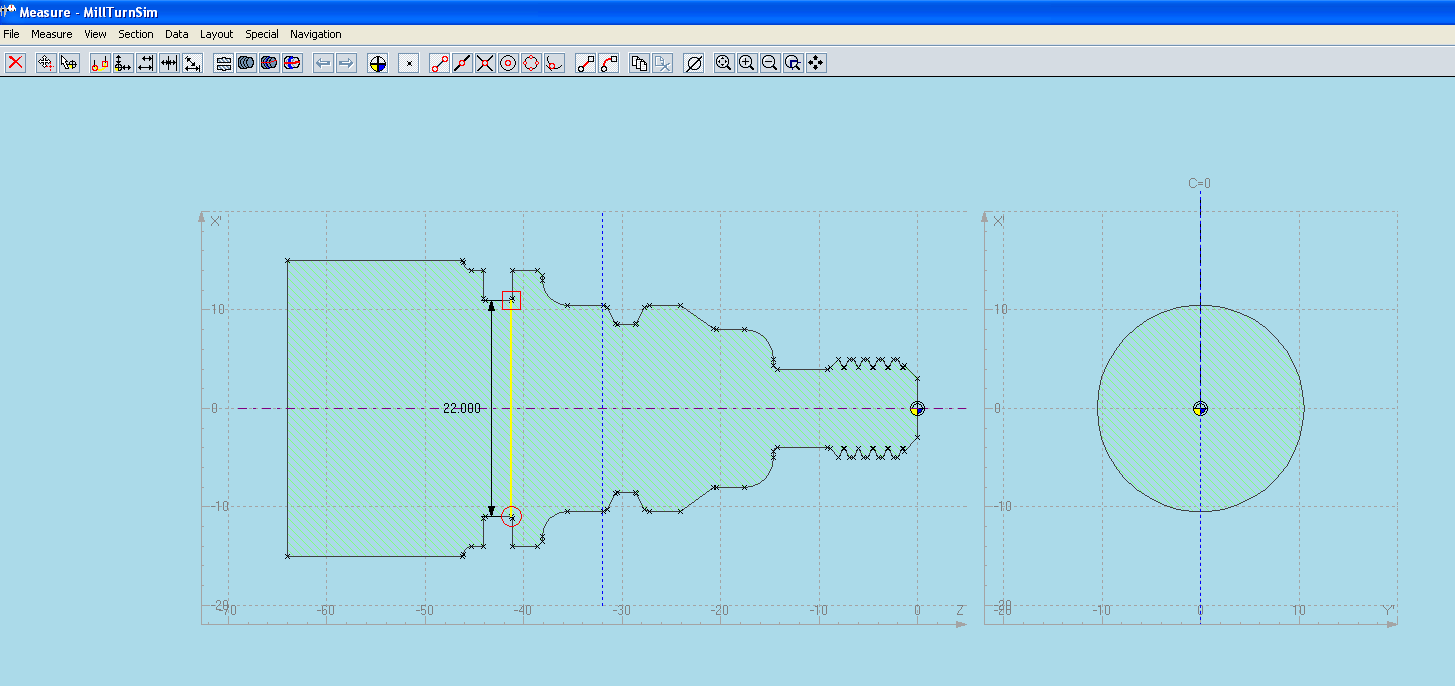Open the View menu
The height and width of the screenshot is (686, 1455).
tap(95, 34)
